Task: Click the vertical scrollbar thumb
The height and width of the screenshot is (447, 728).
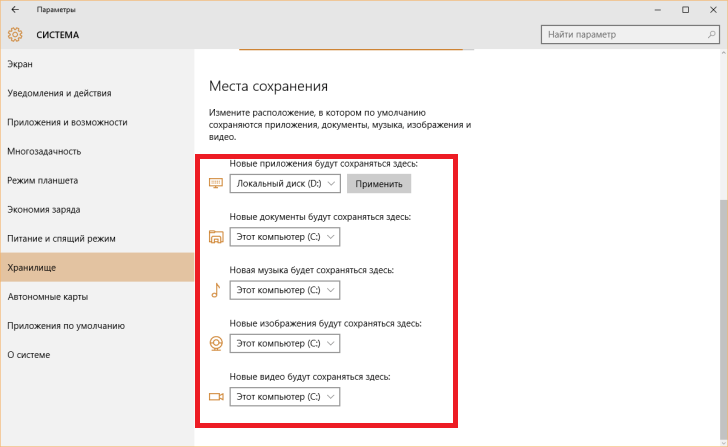Action: (x=724, y=320)
